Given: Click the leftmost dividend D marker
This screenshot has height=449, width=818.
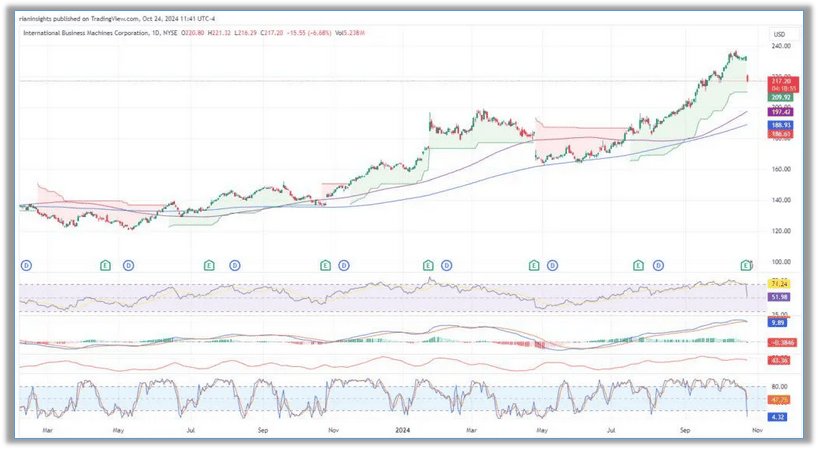Looking at the screenshot, I should tap(27, 265).
